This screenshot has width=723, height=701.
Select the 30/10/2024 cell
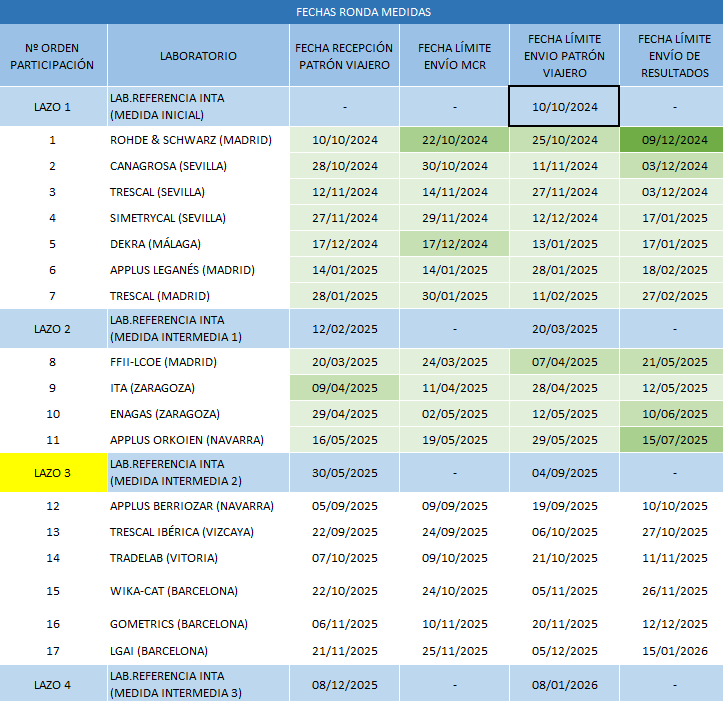coord(455,166)
